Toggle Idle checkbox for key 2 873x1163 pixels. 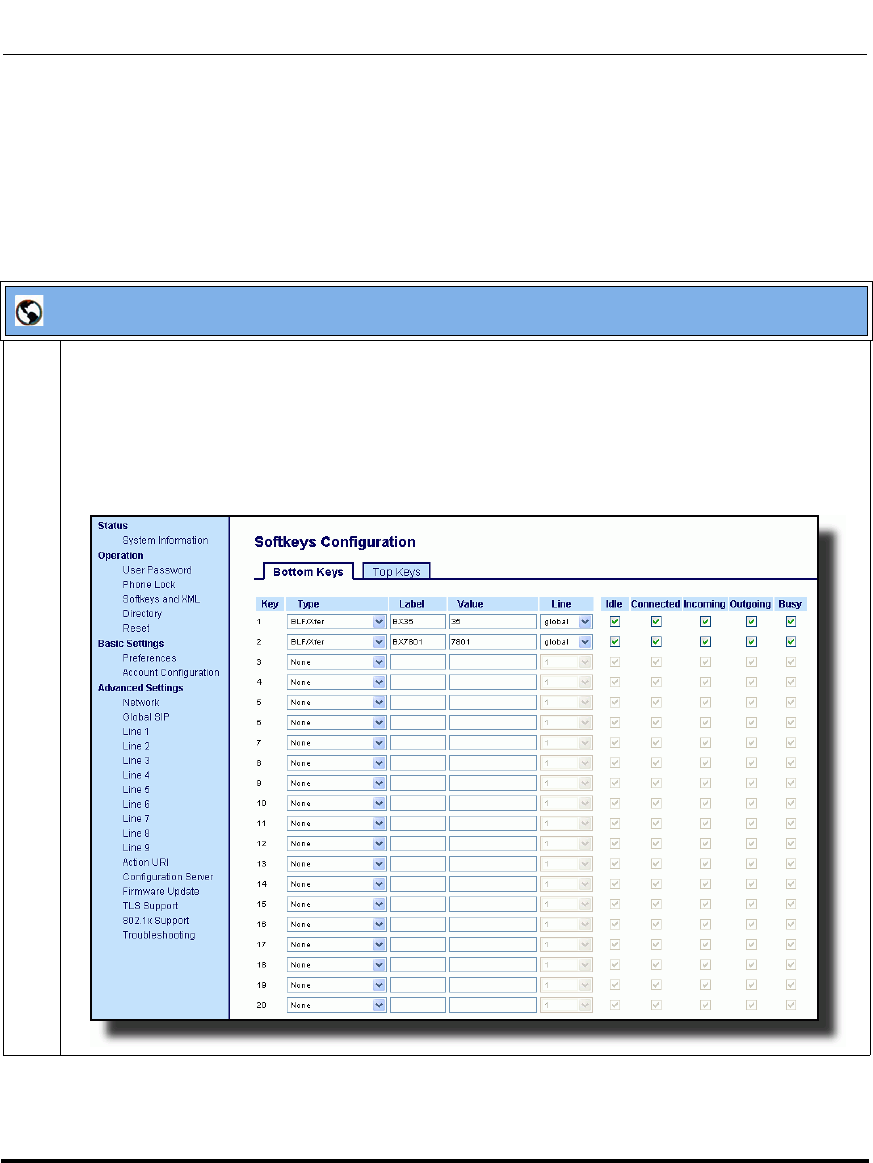click(x=615, y=642)
